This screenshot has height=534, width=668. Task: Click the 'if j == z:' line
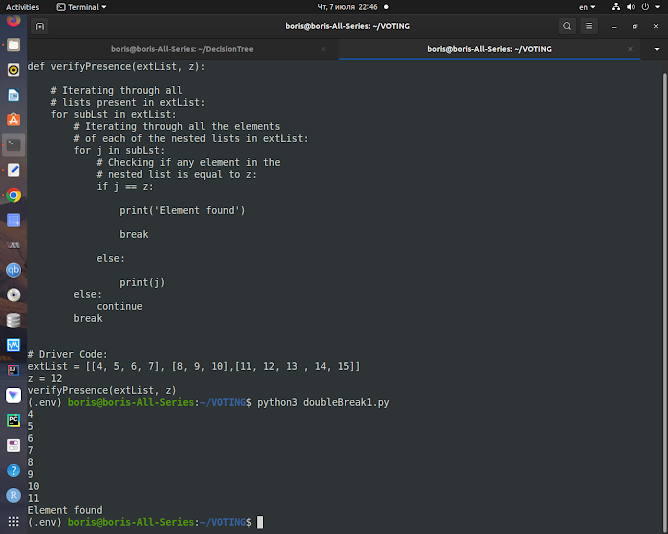click(x=125, y=187)
